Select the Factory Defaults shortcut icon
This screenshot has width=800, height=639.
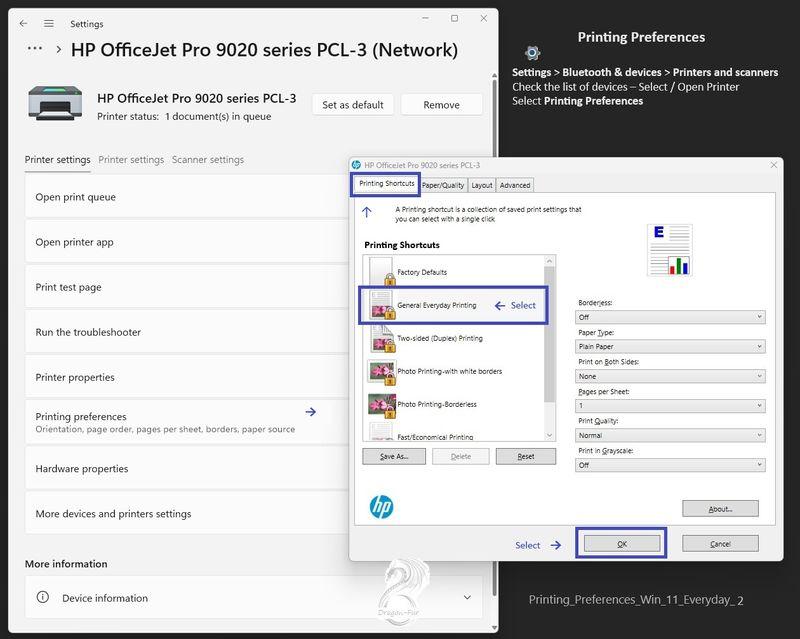tap(381, 271)
